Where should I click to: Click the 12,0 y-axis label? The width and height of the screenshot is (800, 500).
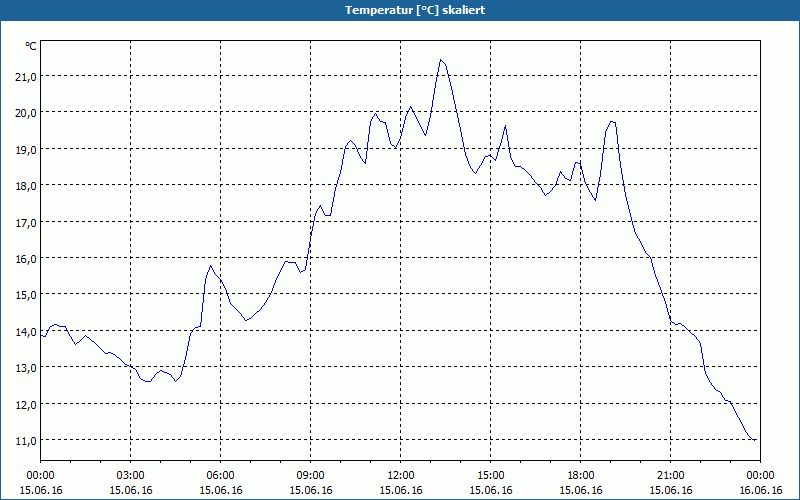click(x=26, y=405)
